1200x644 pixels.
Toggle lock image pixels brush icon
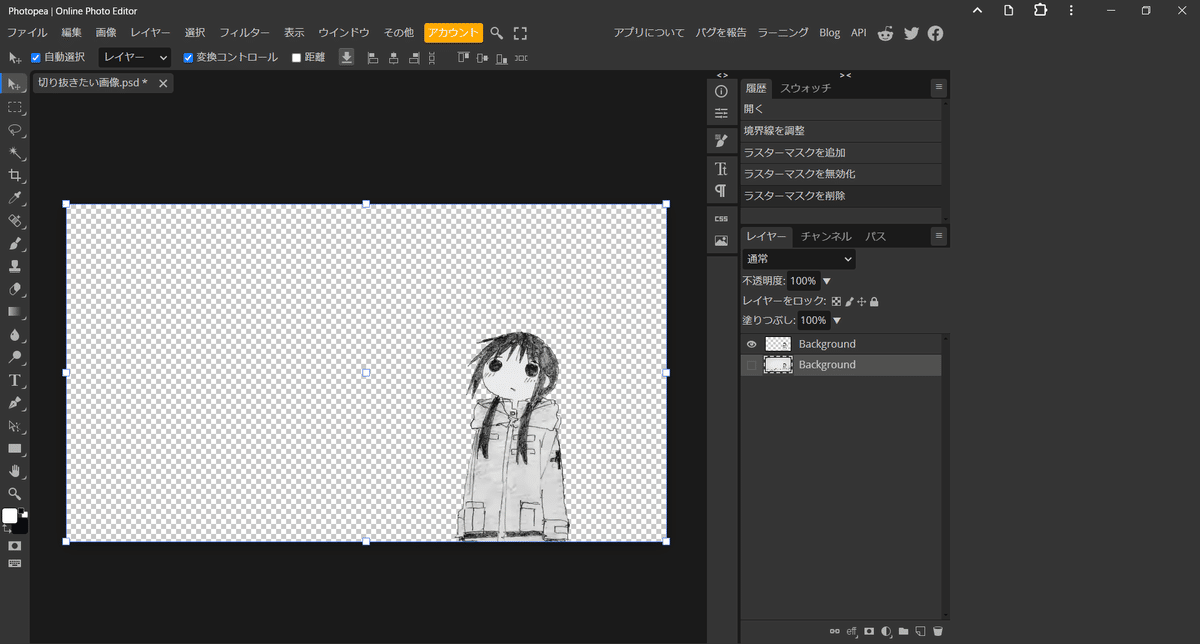click(x=849, y=301)
